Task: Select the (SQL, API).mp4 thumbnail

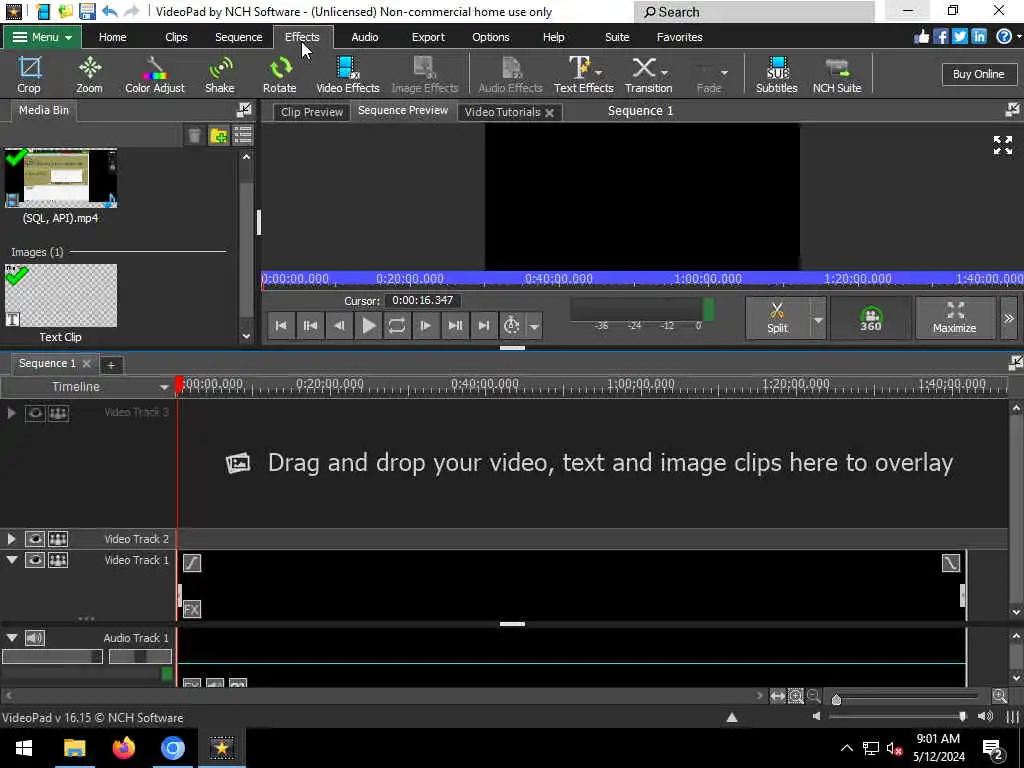Action: click(61, 178)
